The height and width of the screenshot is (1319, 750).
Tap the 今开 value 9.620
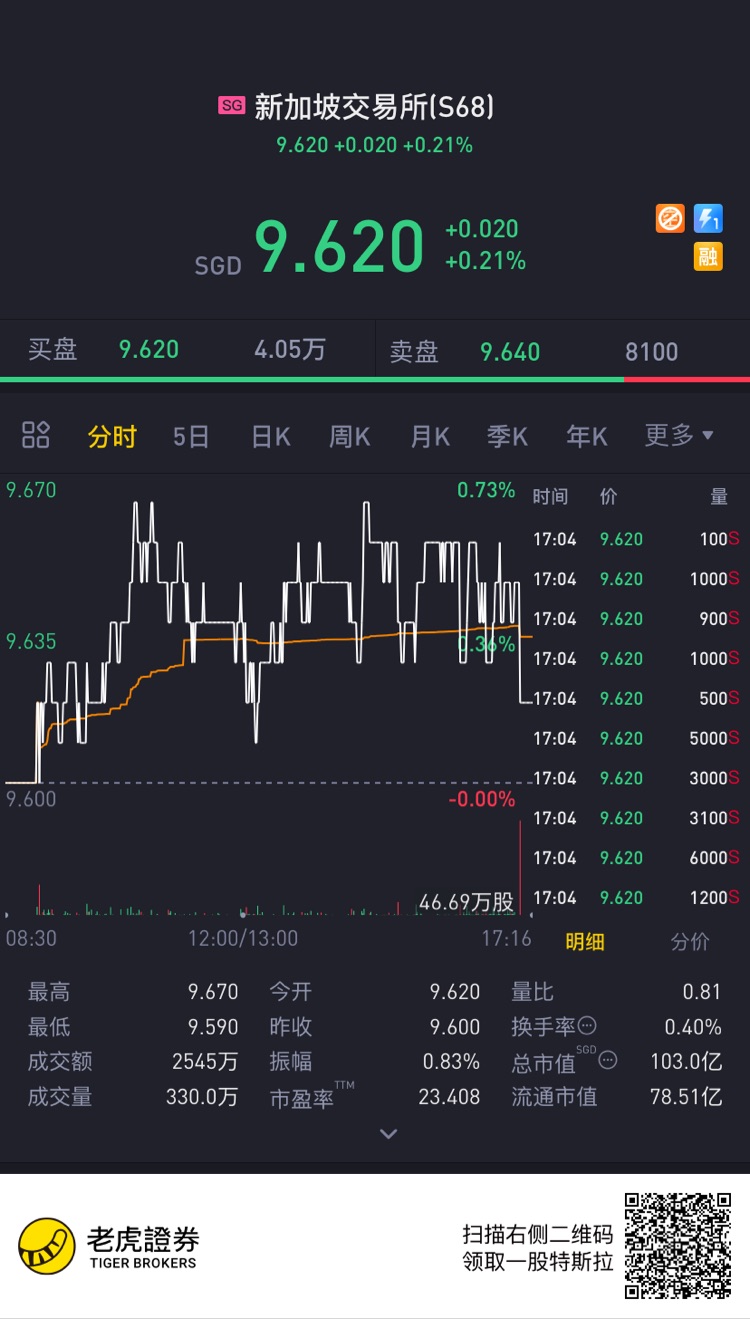[x=455, y=992]
